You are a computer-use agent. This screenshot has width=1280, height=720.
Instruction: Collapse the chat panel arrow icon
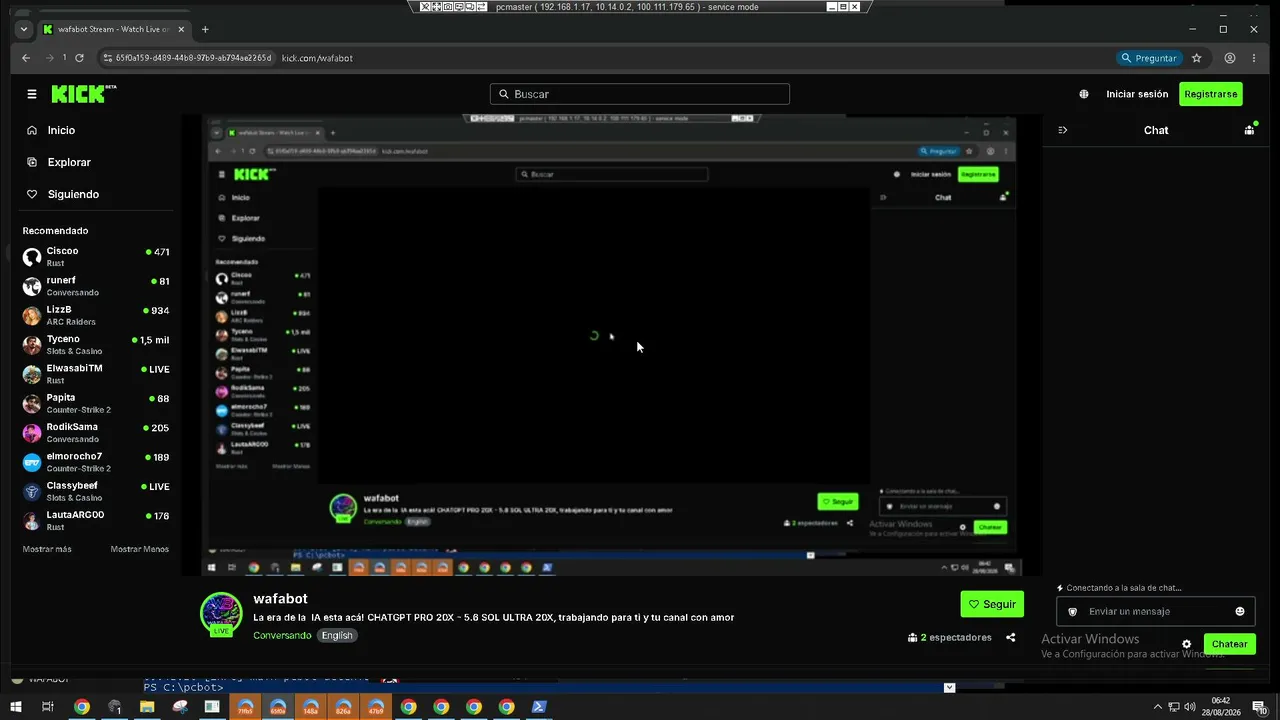tap(1062, 130)
